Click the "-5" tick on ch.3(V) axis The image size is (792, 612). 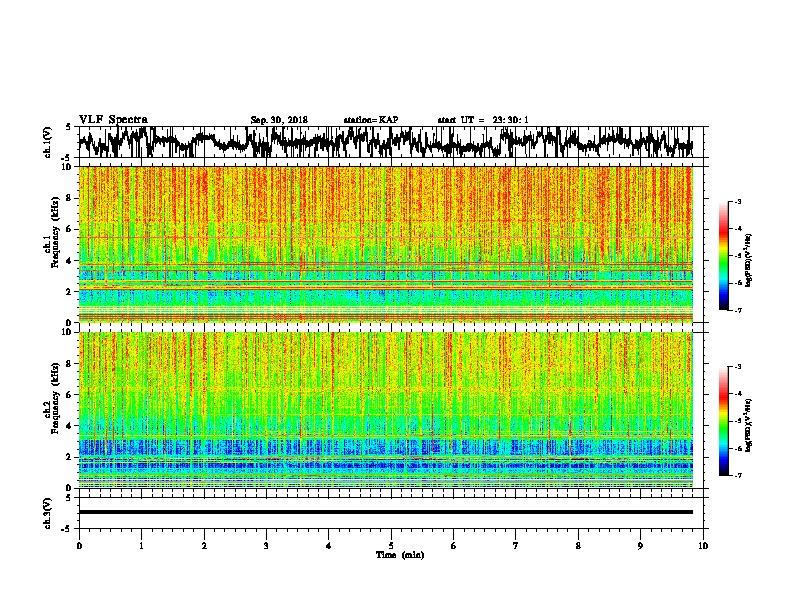[67, 529]
